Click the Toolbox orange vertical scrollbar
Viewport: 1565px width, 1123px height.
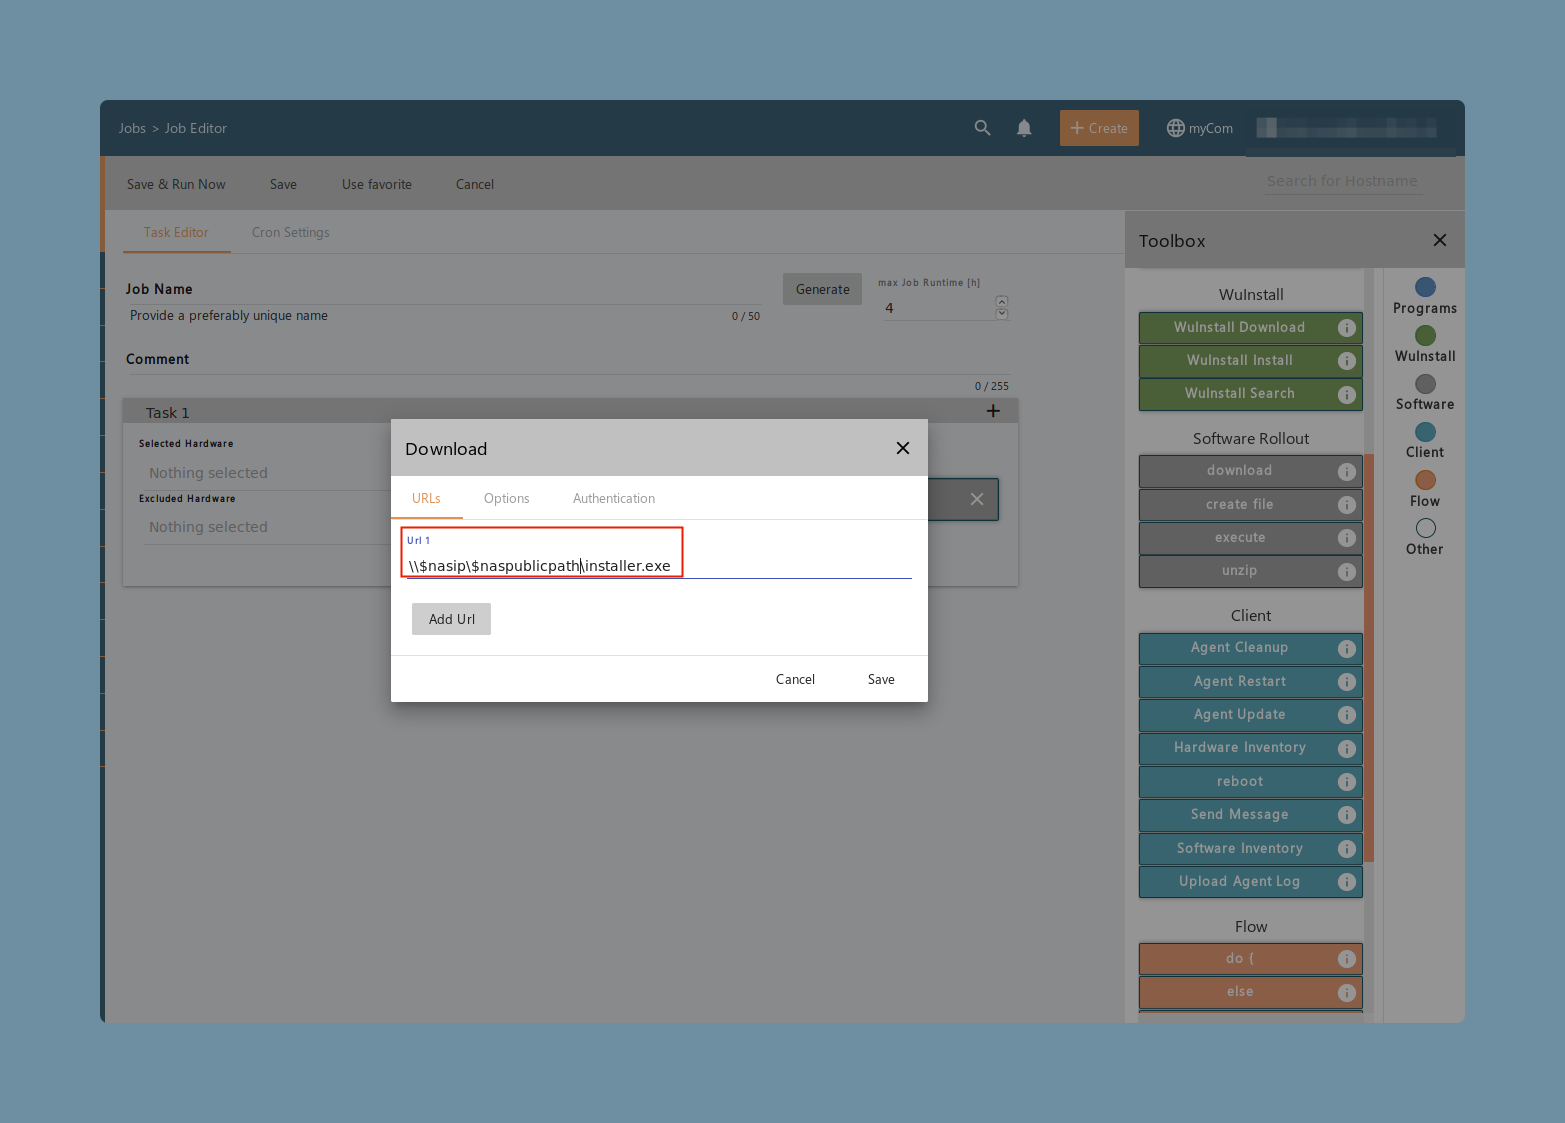click(x=1369, y=658)
